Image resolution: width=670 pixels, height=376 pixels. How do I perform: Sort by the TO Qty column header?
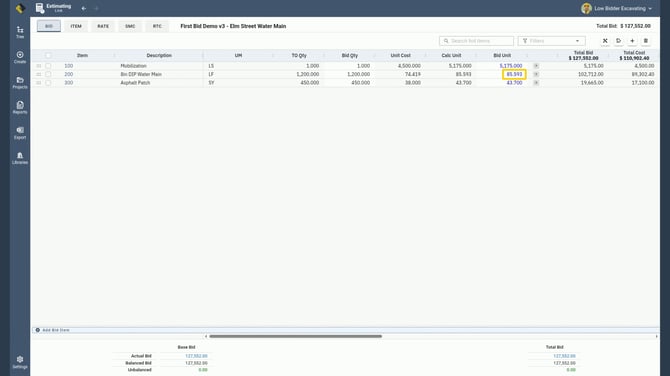click(299, 56)
